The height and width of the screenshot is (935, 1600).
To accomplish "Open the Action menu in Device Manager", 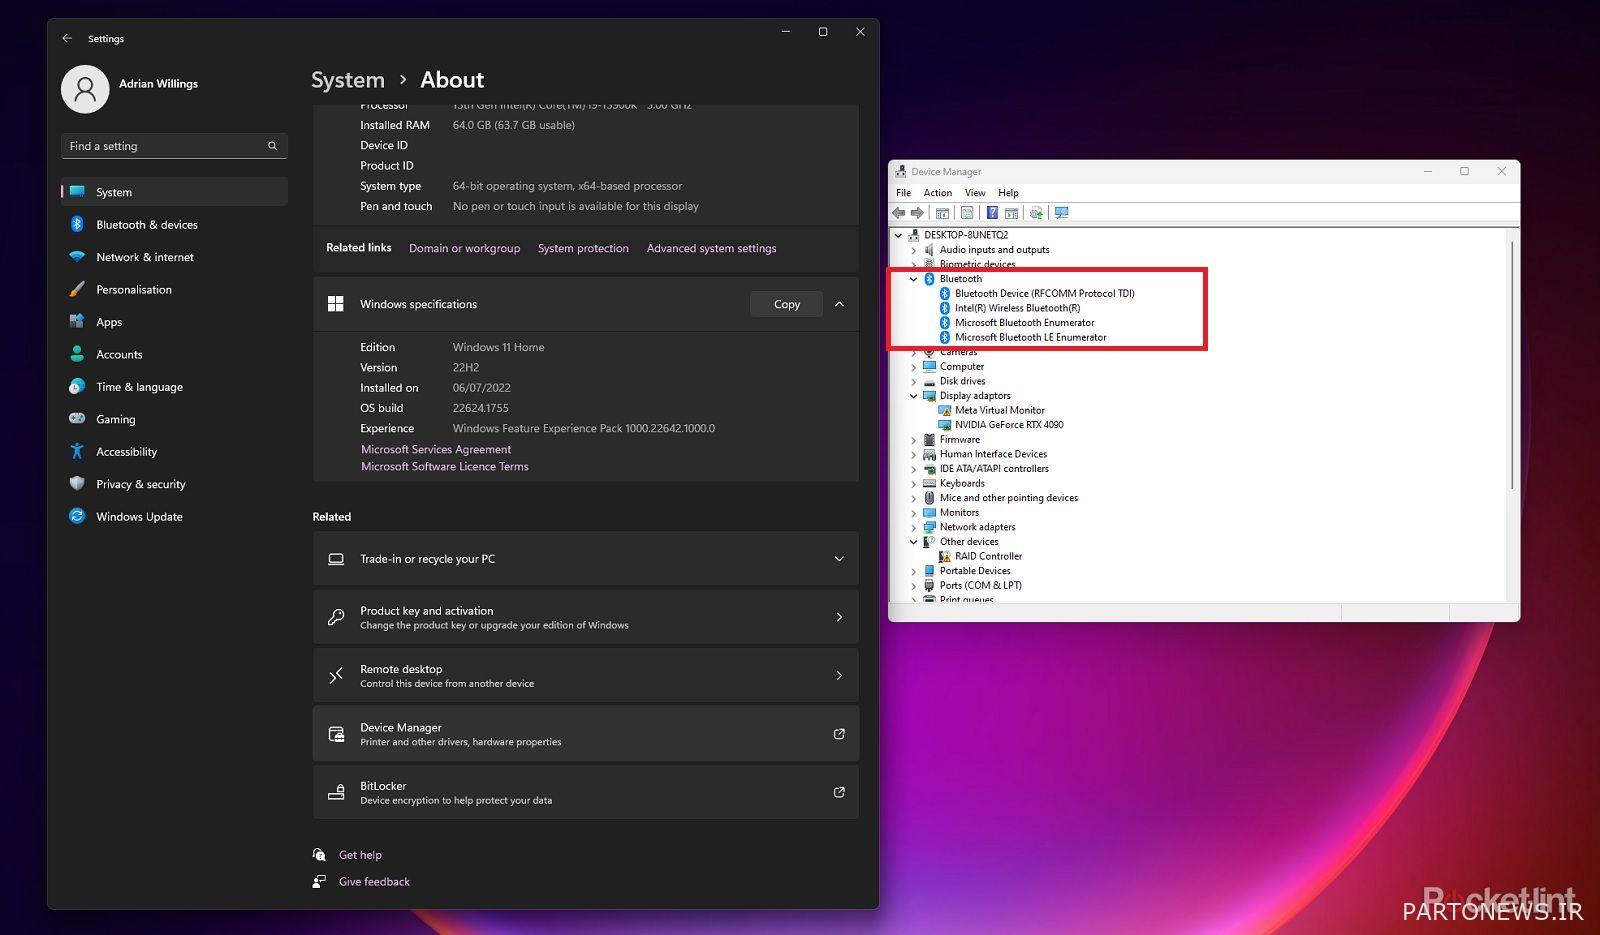I will 937,193.
